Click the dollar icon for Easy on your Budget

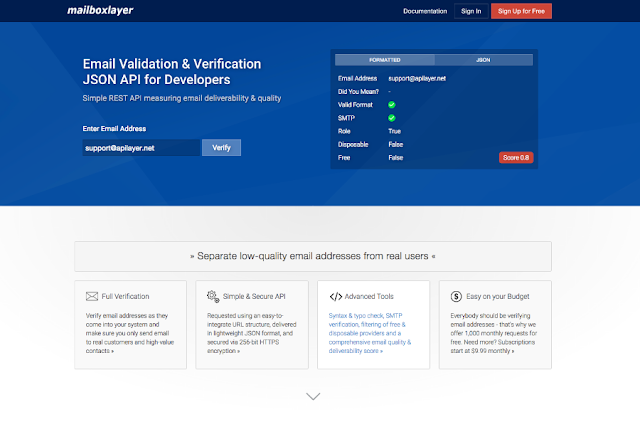pos(456,296)
